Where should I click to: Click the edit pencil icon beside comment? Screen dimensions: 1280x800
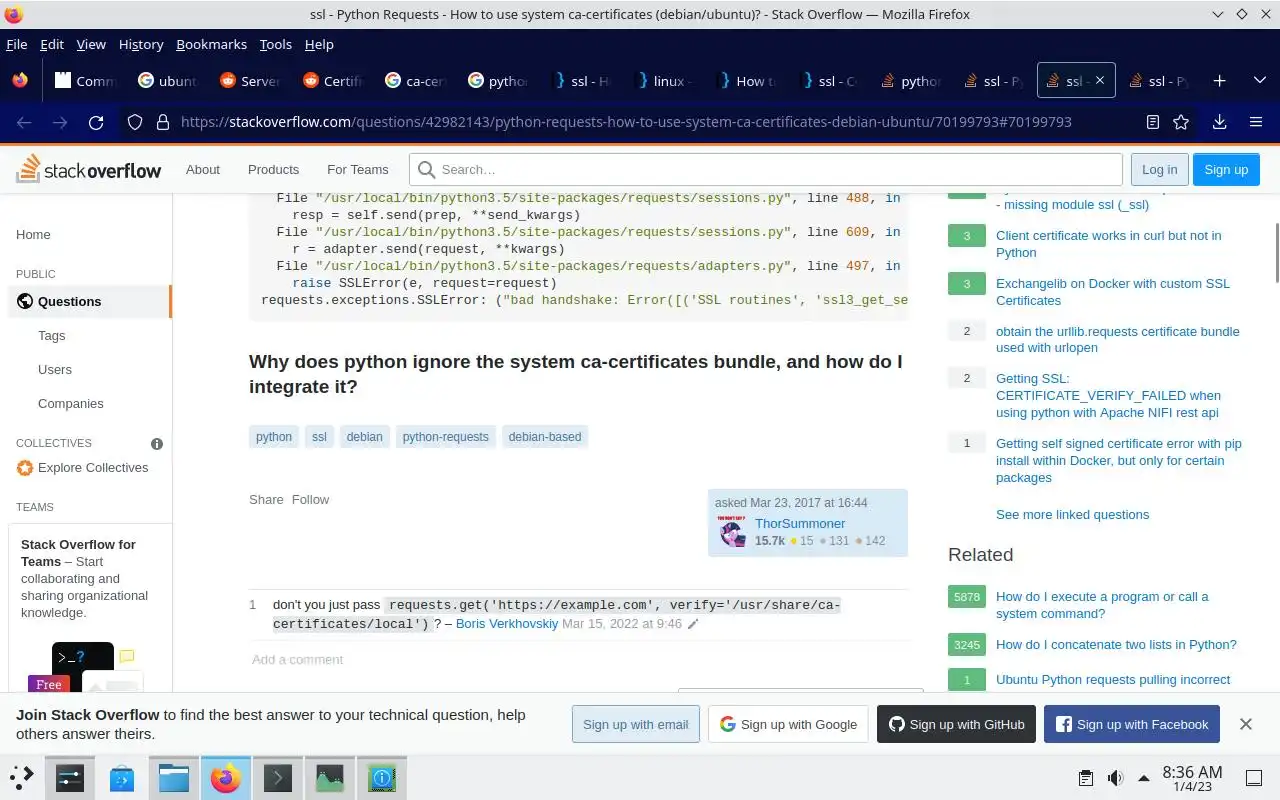(x=693, y=624)
